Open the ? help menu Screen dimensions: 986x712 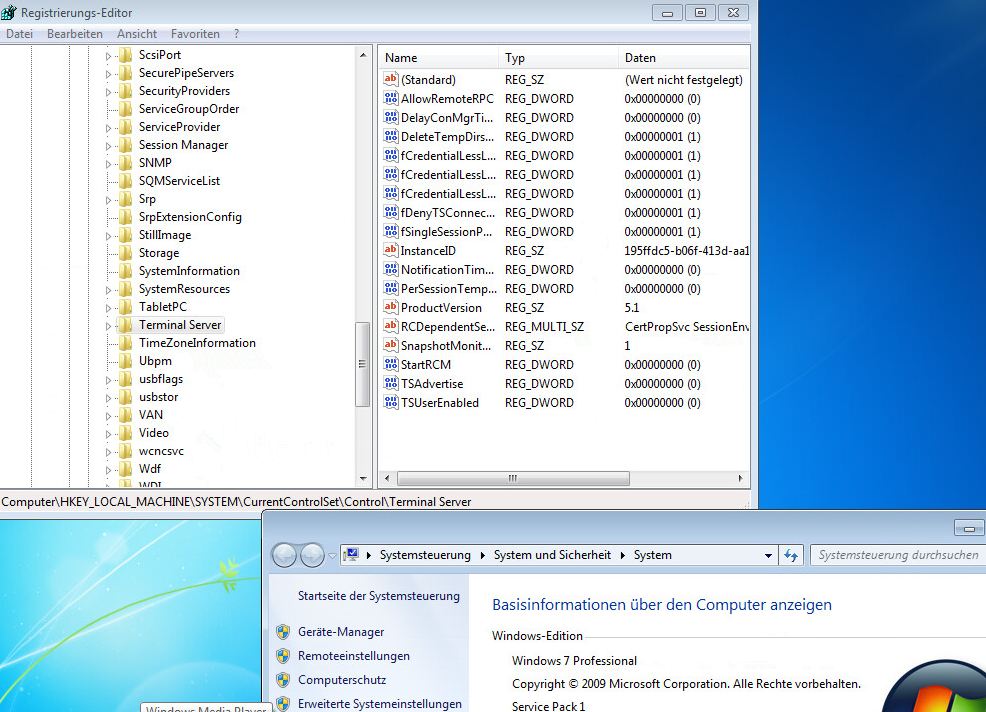236,34
